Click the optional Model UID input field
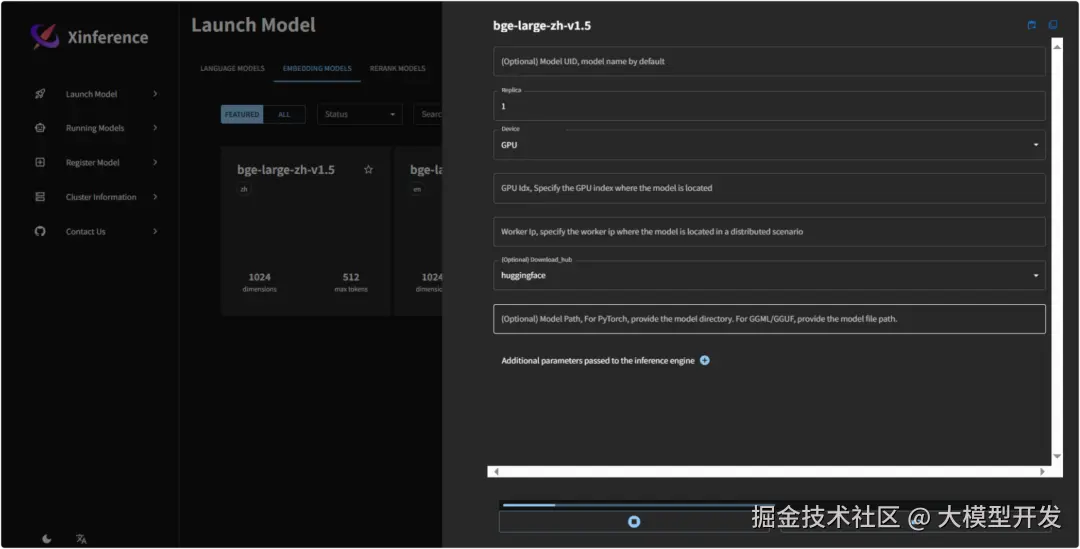Viewport: 1080px width, 549px height. [x=769, y=61]
